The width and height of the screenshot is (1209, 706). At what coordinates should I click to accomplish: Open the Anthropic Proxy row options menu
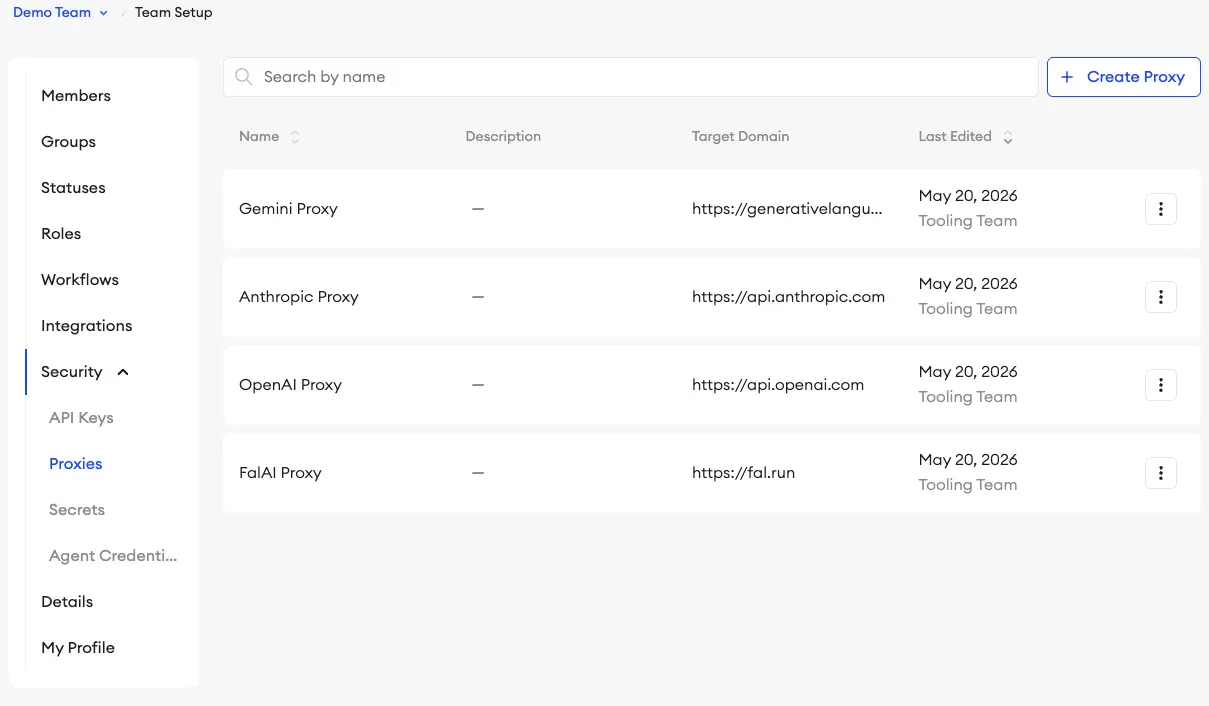1160,297
